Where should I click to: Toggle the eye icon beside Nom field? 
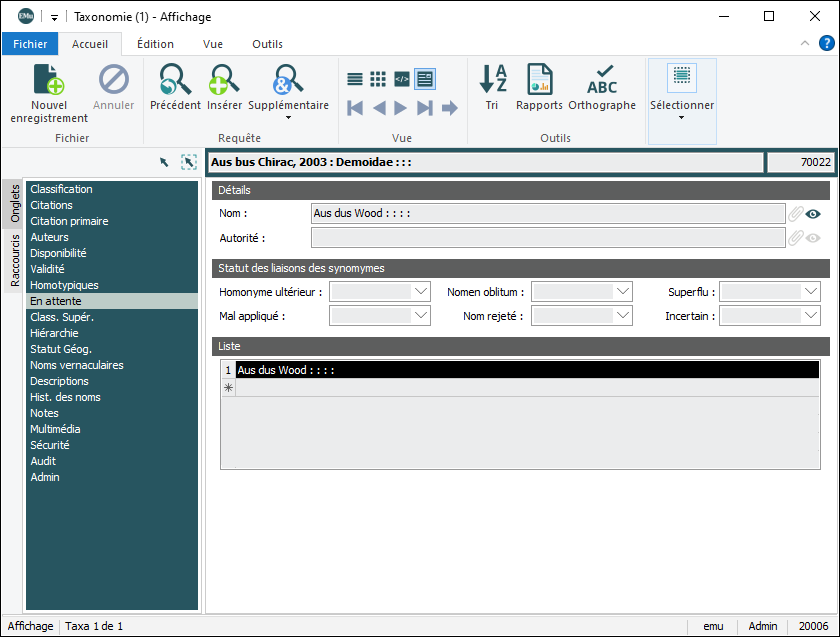(814, 213)
